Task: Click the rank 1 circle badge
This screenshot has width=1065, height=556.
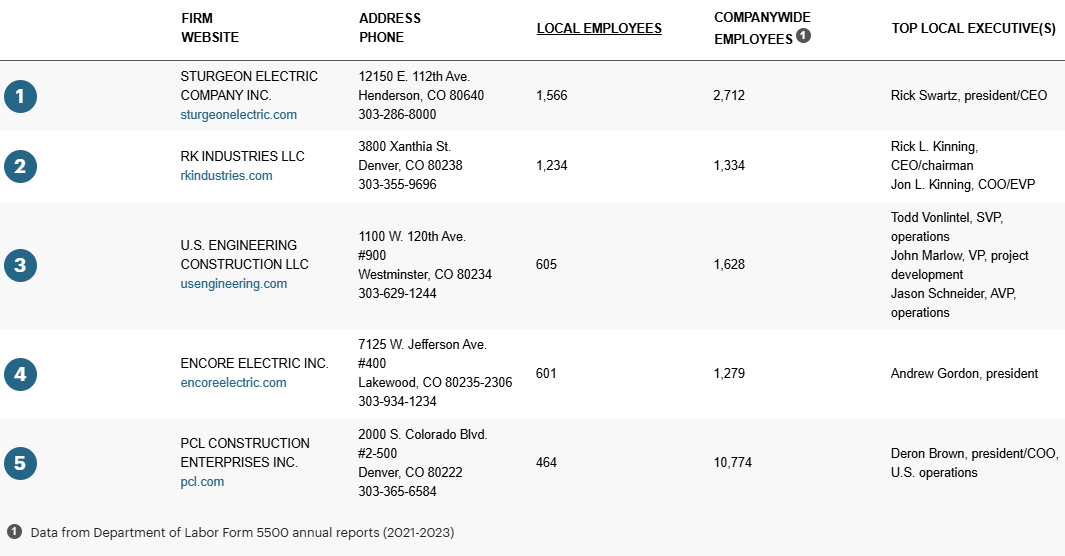Action: click(20, 96)
